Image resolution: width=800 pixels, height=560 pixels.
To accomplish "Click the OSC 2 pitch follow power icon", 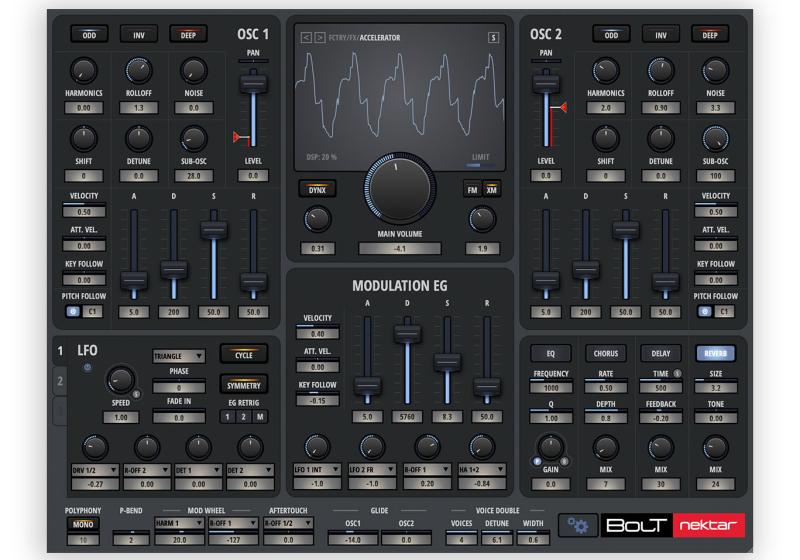I will [x=705, y=311].
